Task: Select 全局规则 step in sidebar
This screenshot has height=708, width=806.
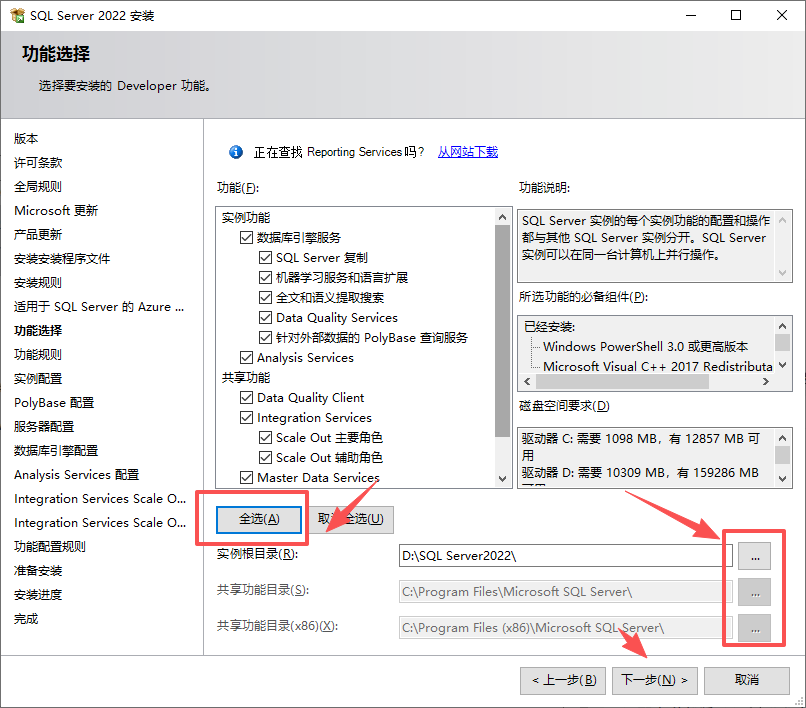Action: click(38, 187)
